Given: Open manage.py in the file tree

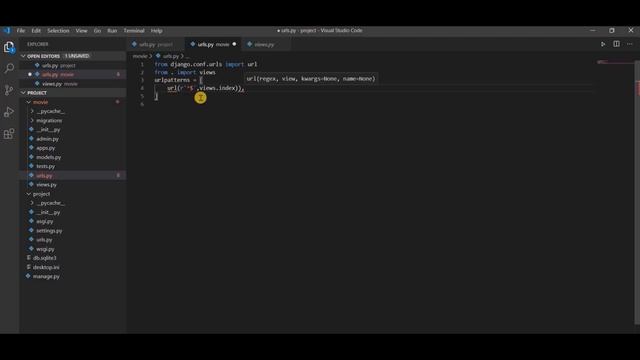Looking at the screenshot, I should 73,276.
